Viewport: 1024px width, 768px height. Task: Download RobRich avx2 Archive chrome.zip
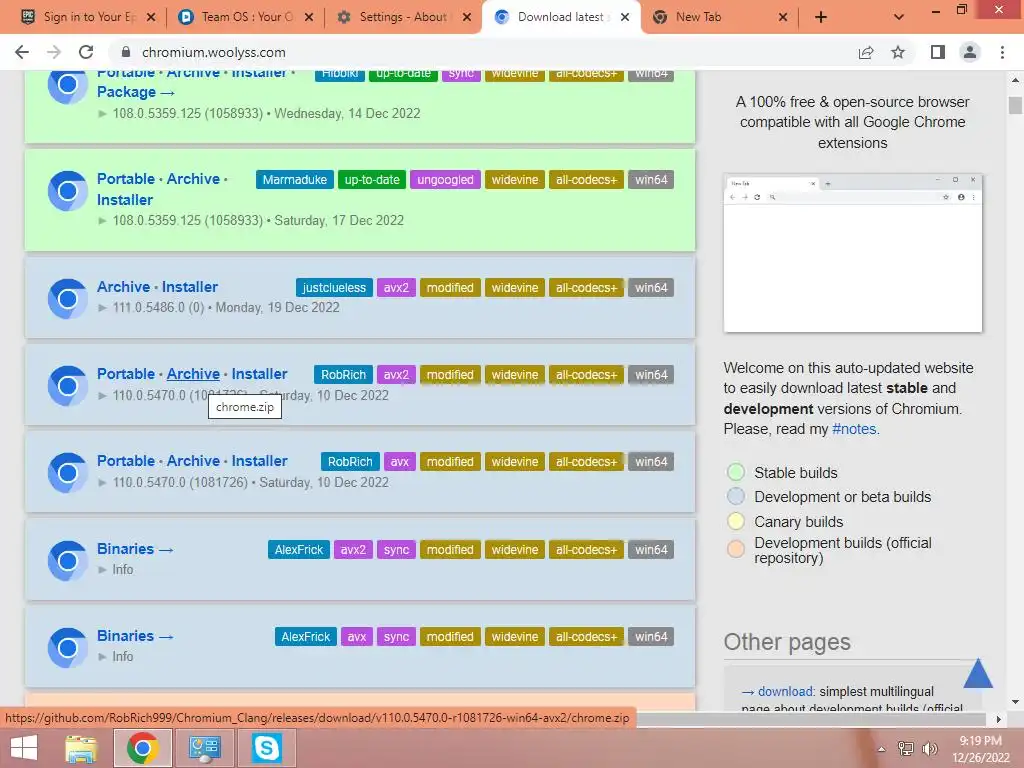click(193, 374)
